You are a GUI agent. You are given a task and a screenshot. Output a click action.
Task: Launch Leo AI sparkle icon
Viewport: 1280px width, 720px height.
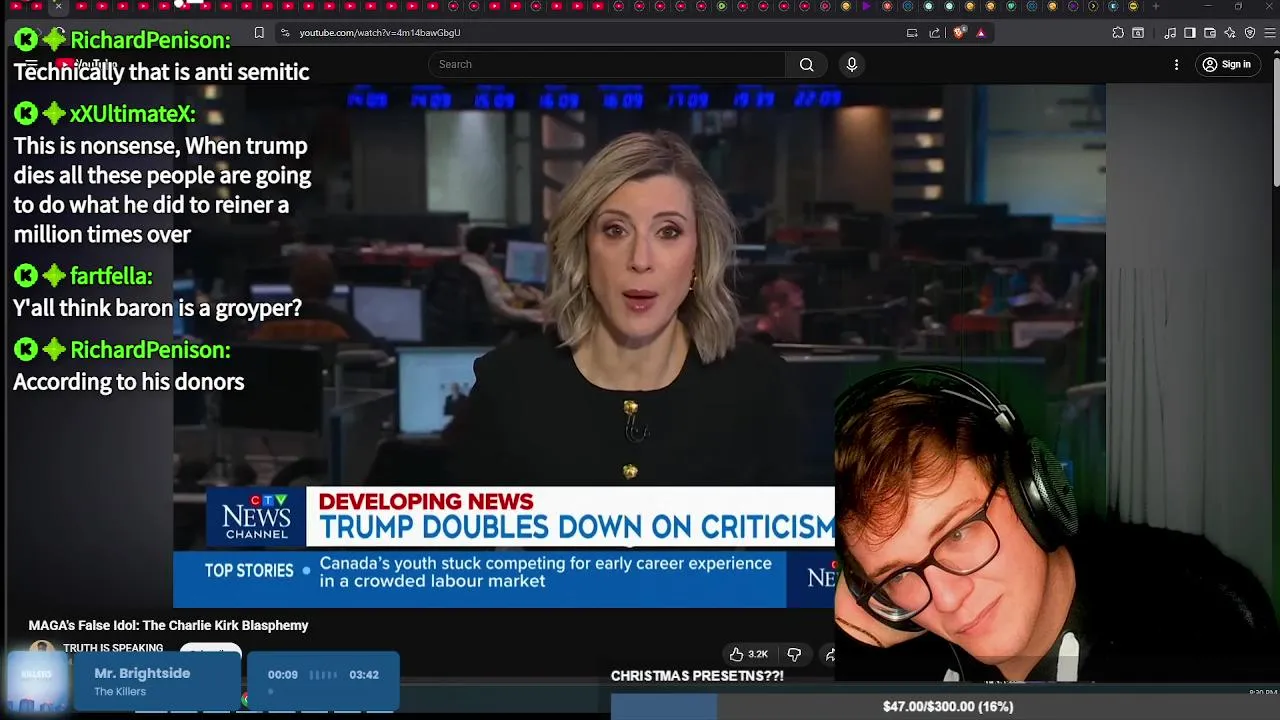pos(1230,33)
